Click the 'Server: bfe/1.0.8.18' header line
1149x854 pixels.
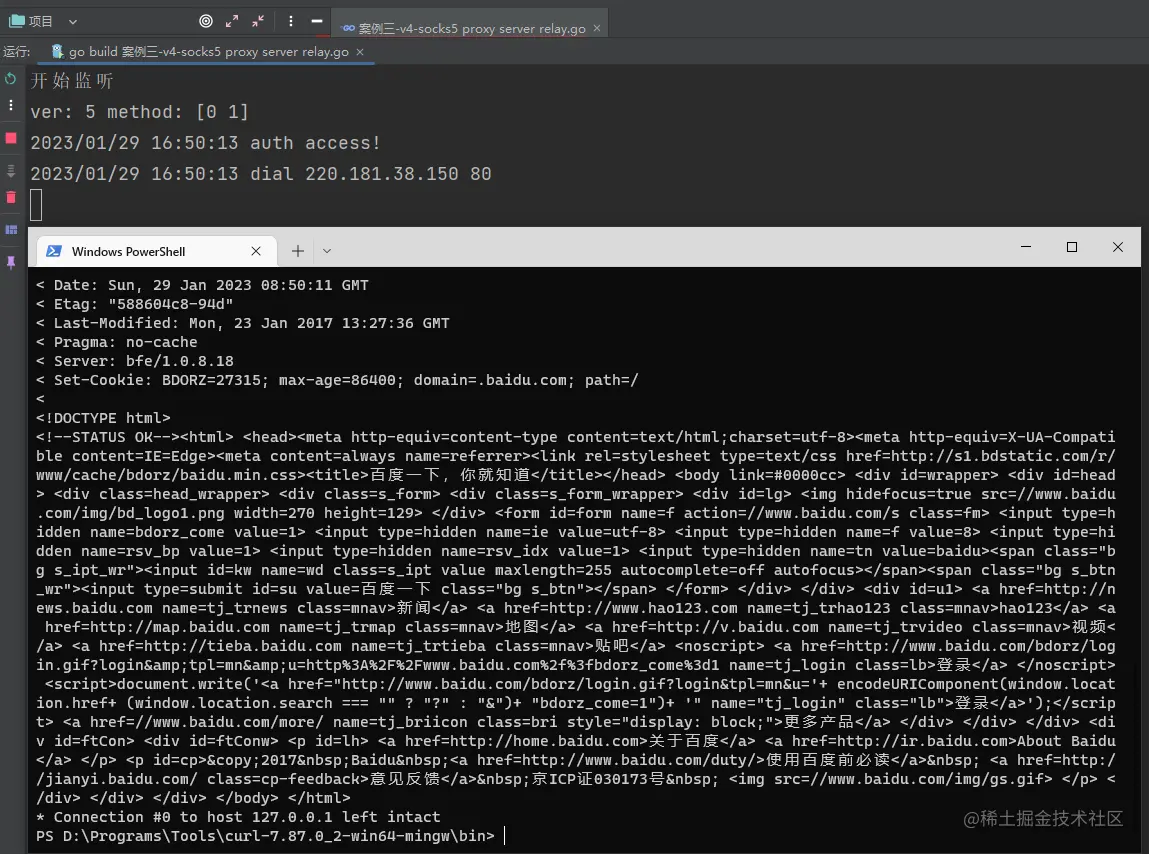coord(135,361)
